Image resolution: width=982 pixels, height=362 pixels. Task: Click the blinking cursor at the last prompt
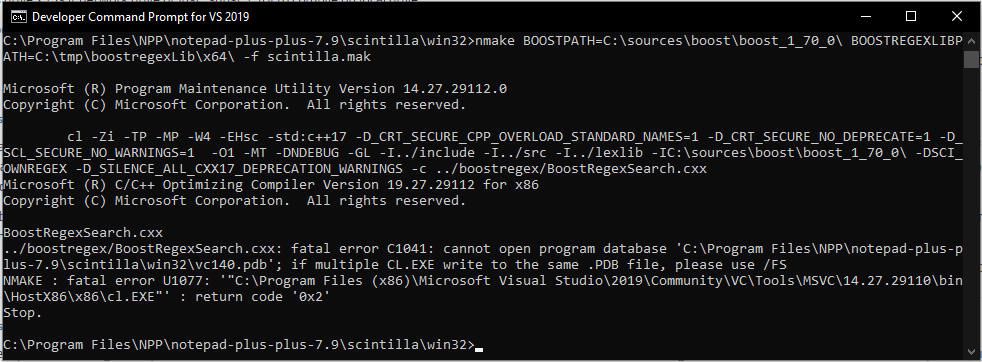tap(479, 348)
